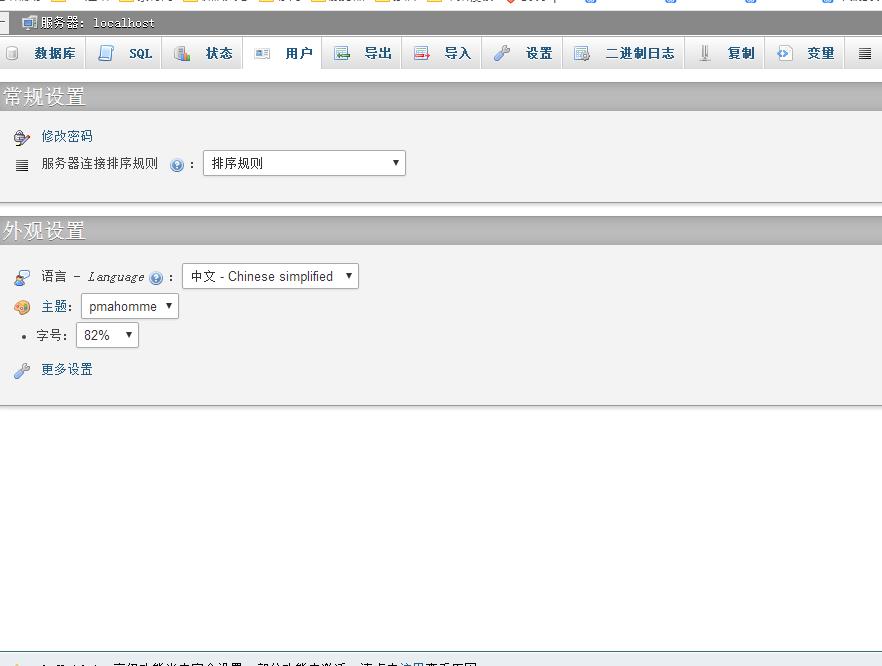
Task: Open the pmahomme theme dropdown
Action: [130, 306]
